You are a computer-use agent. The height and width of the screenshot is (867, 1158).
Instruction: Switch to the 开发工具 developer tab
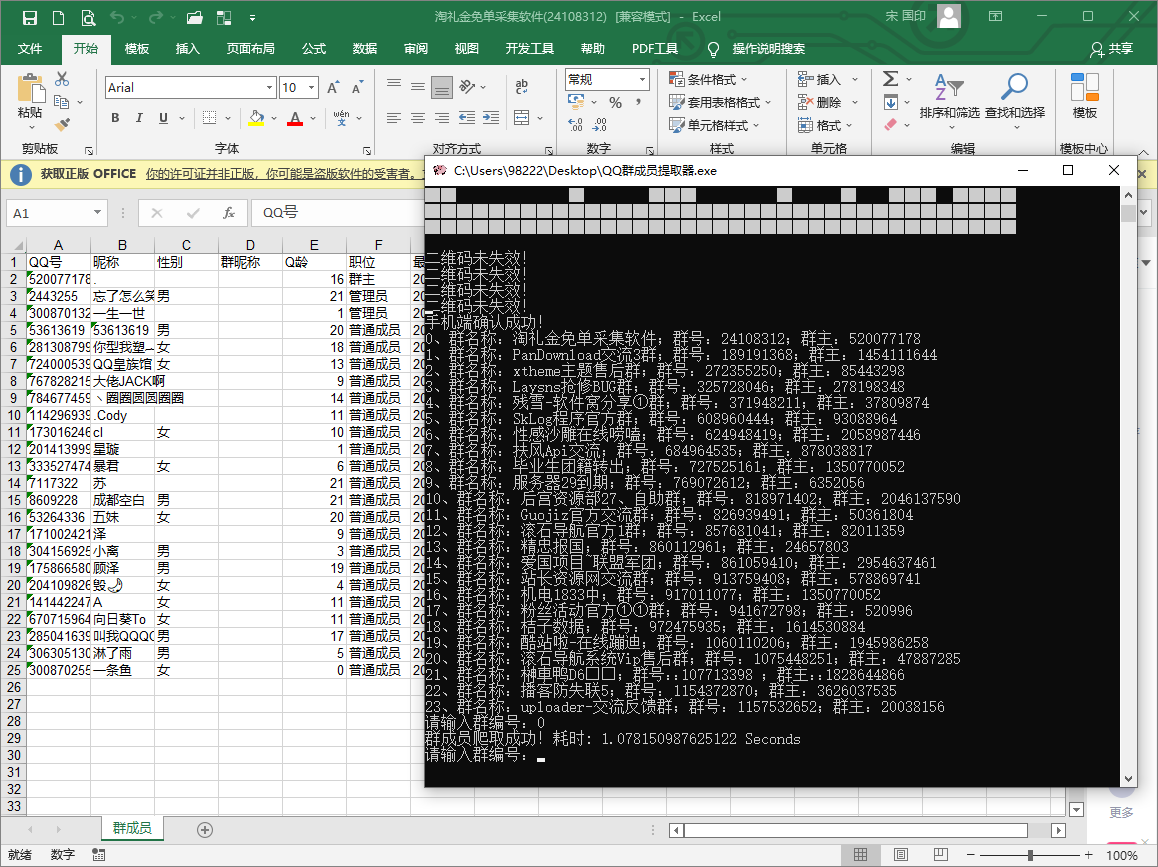[x=530, y=49]
